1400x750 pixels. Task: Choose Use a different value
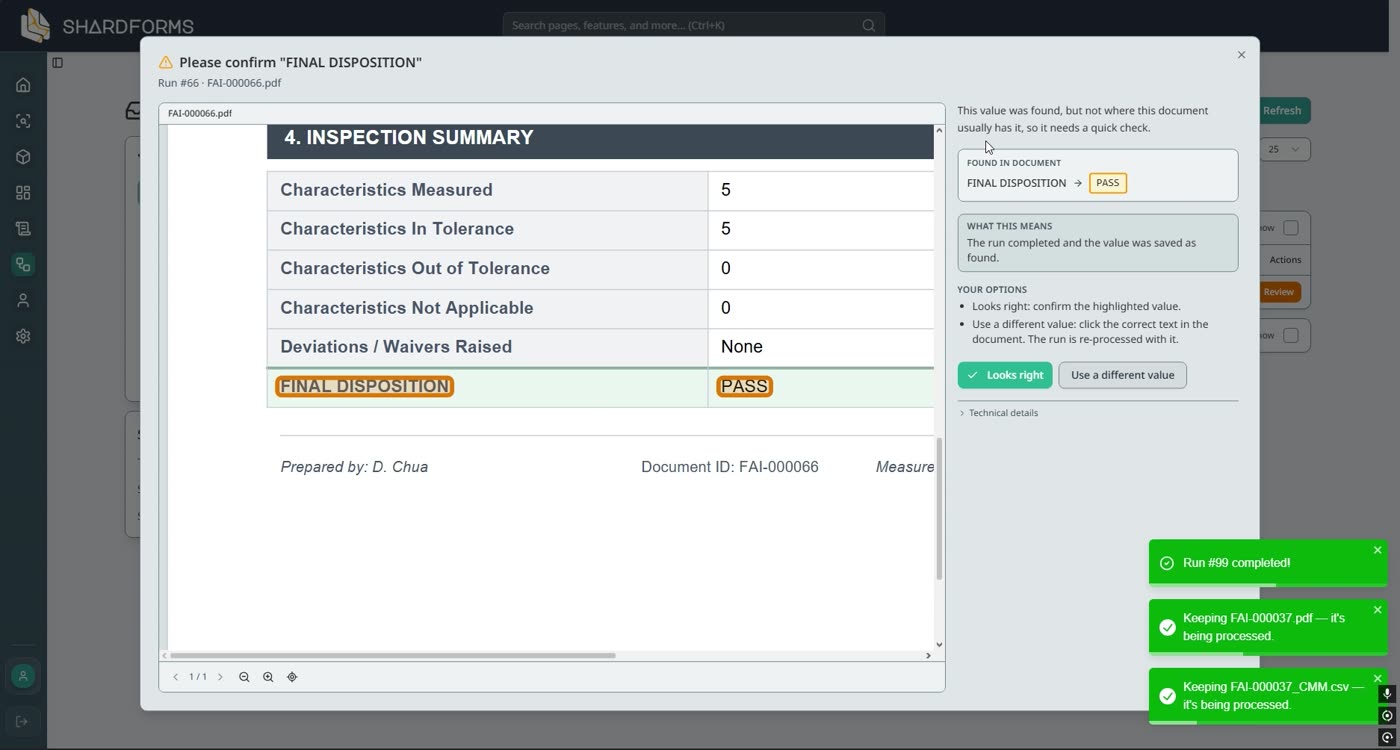1122,375
